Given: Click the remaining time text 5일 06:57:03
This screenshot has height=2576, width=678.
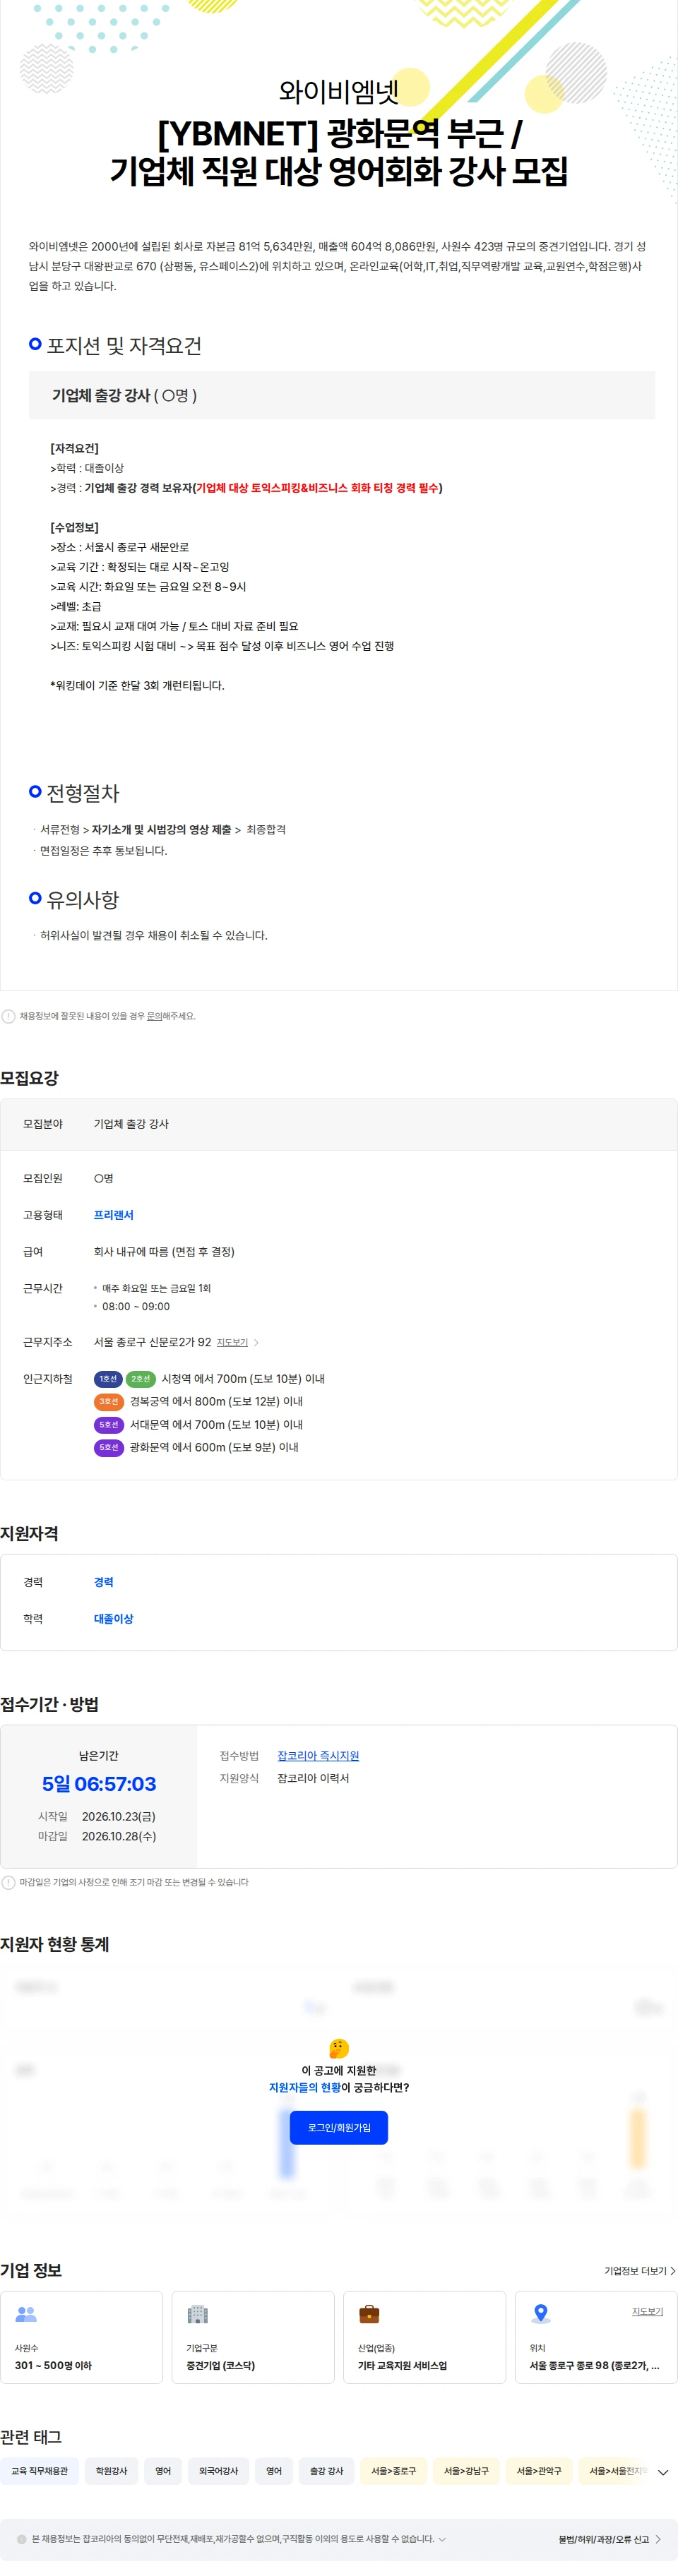Looking at the screenshot, I should pos(99,1784).
